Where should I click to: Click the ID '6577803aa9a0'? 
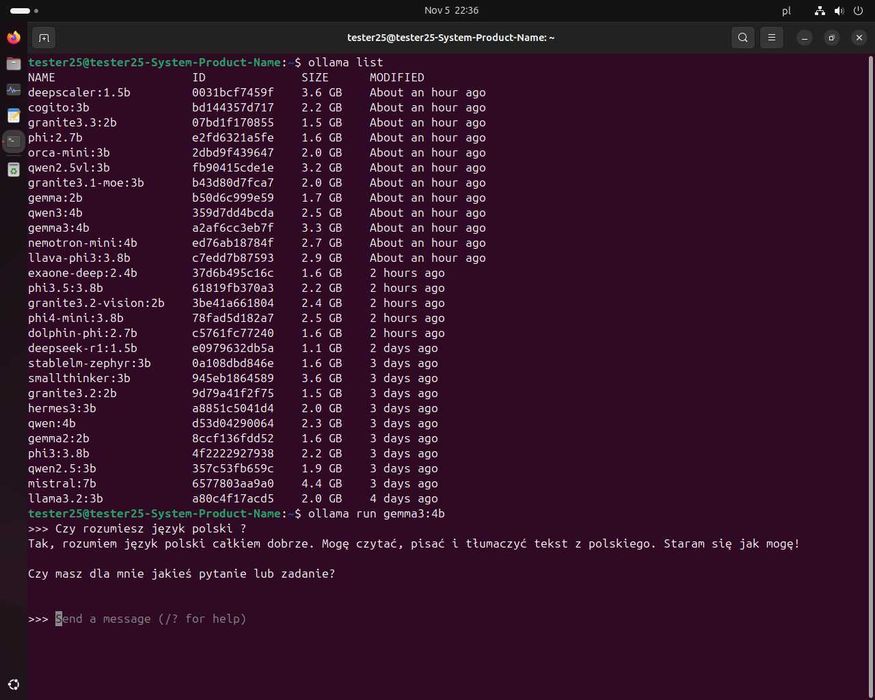click(x=233, y=485)
